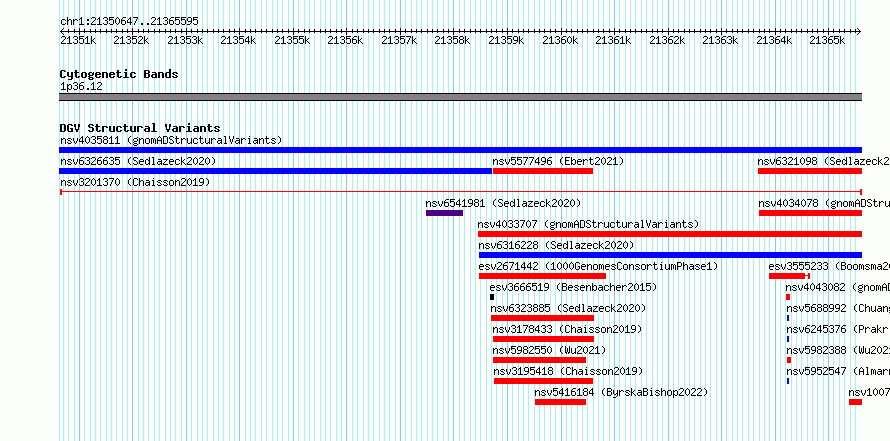Click the 21356k ruler position
Viewport: 890px width, 441px height.
click(x=345, y=40)
